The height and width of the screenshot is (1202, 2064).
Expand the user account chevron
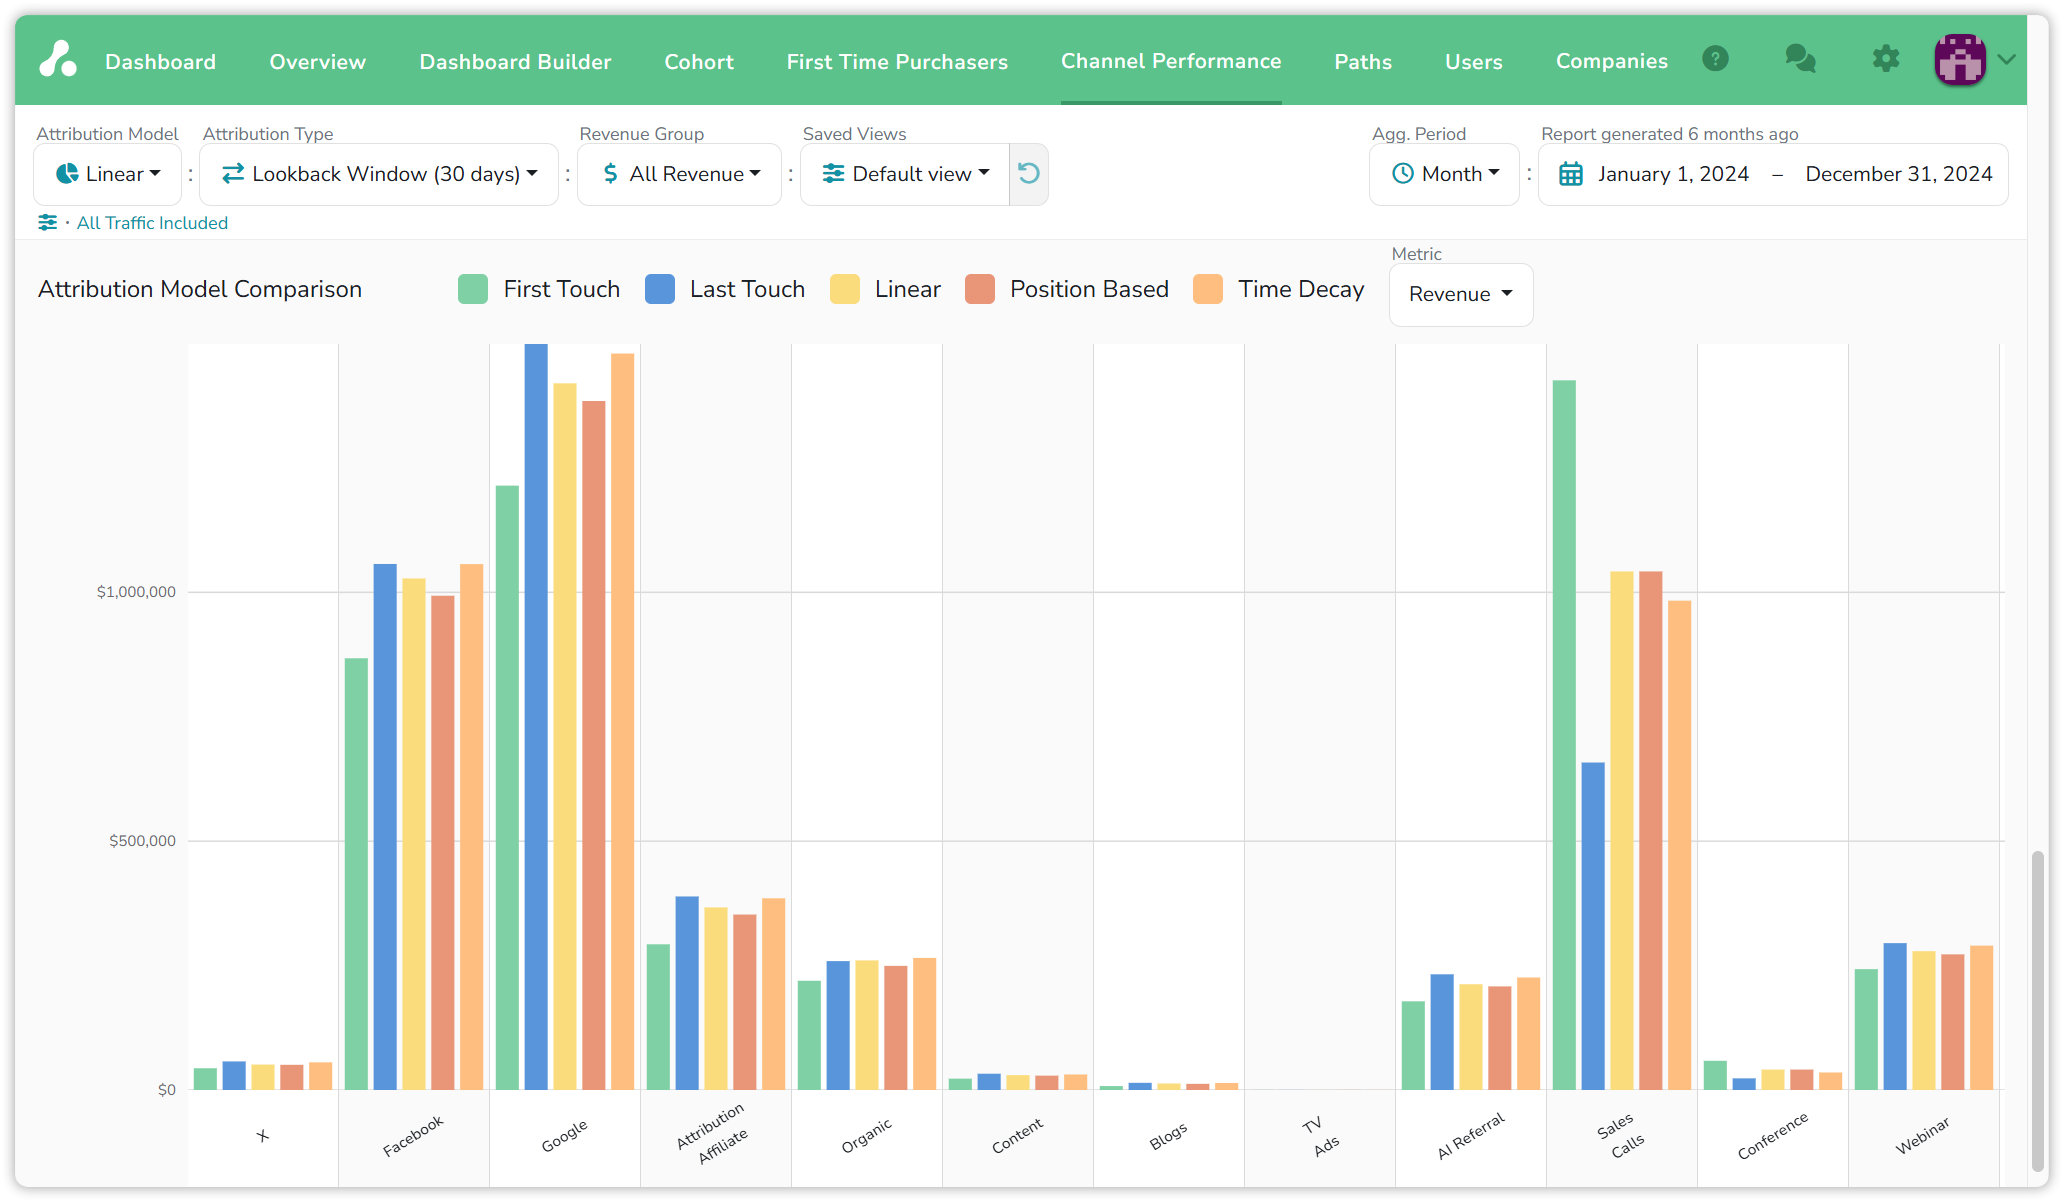pos(2005,59)
